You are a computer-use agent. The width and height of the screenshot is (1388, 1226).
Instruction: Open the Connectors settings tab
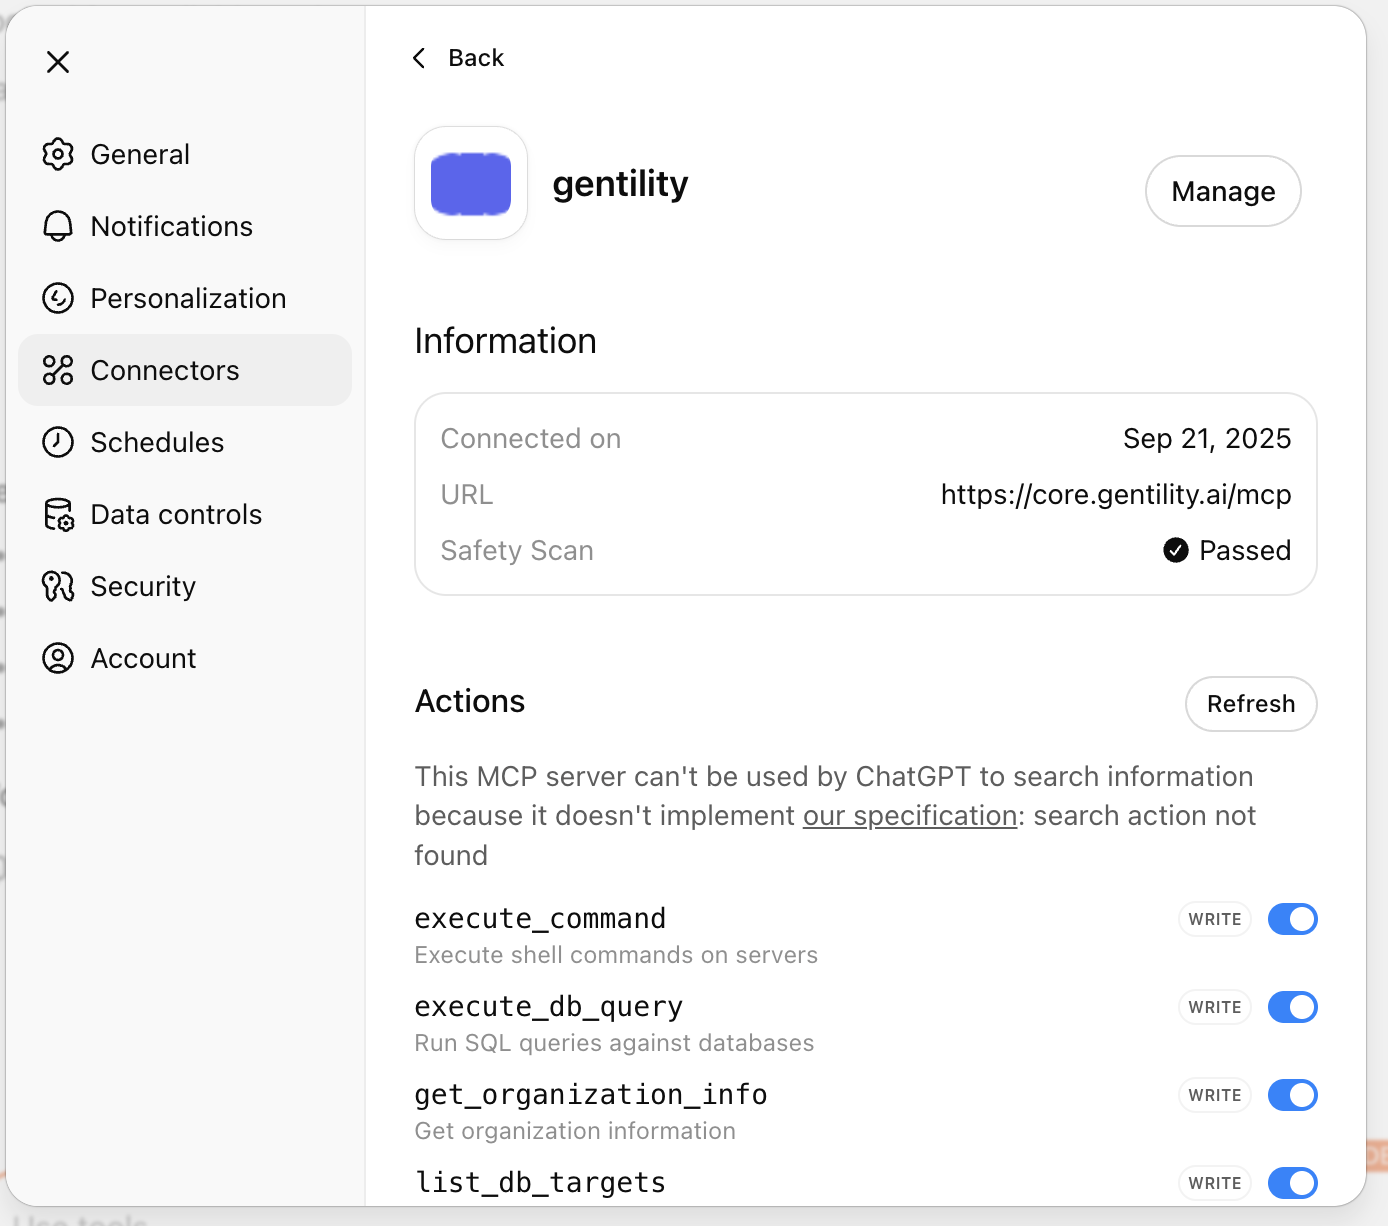click(x=165, y=370)
